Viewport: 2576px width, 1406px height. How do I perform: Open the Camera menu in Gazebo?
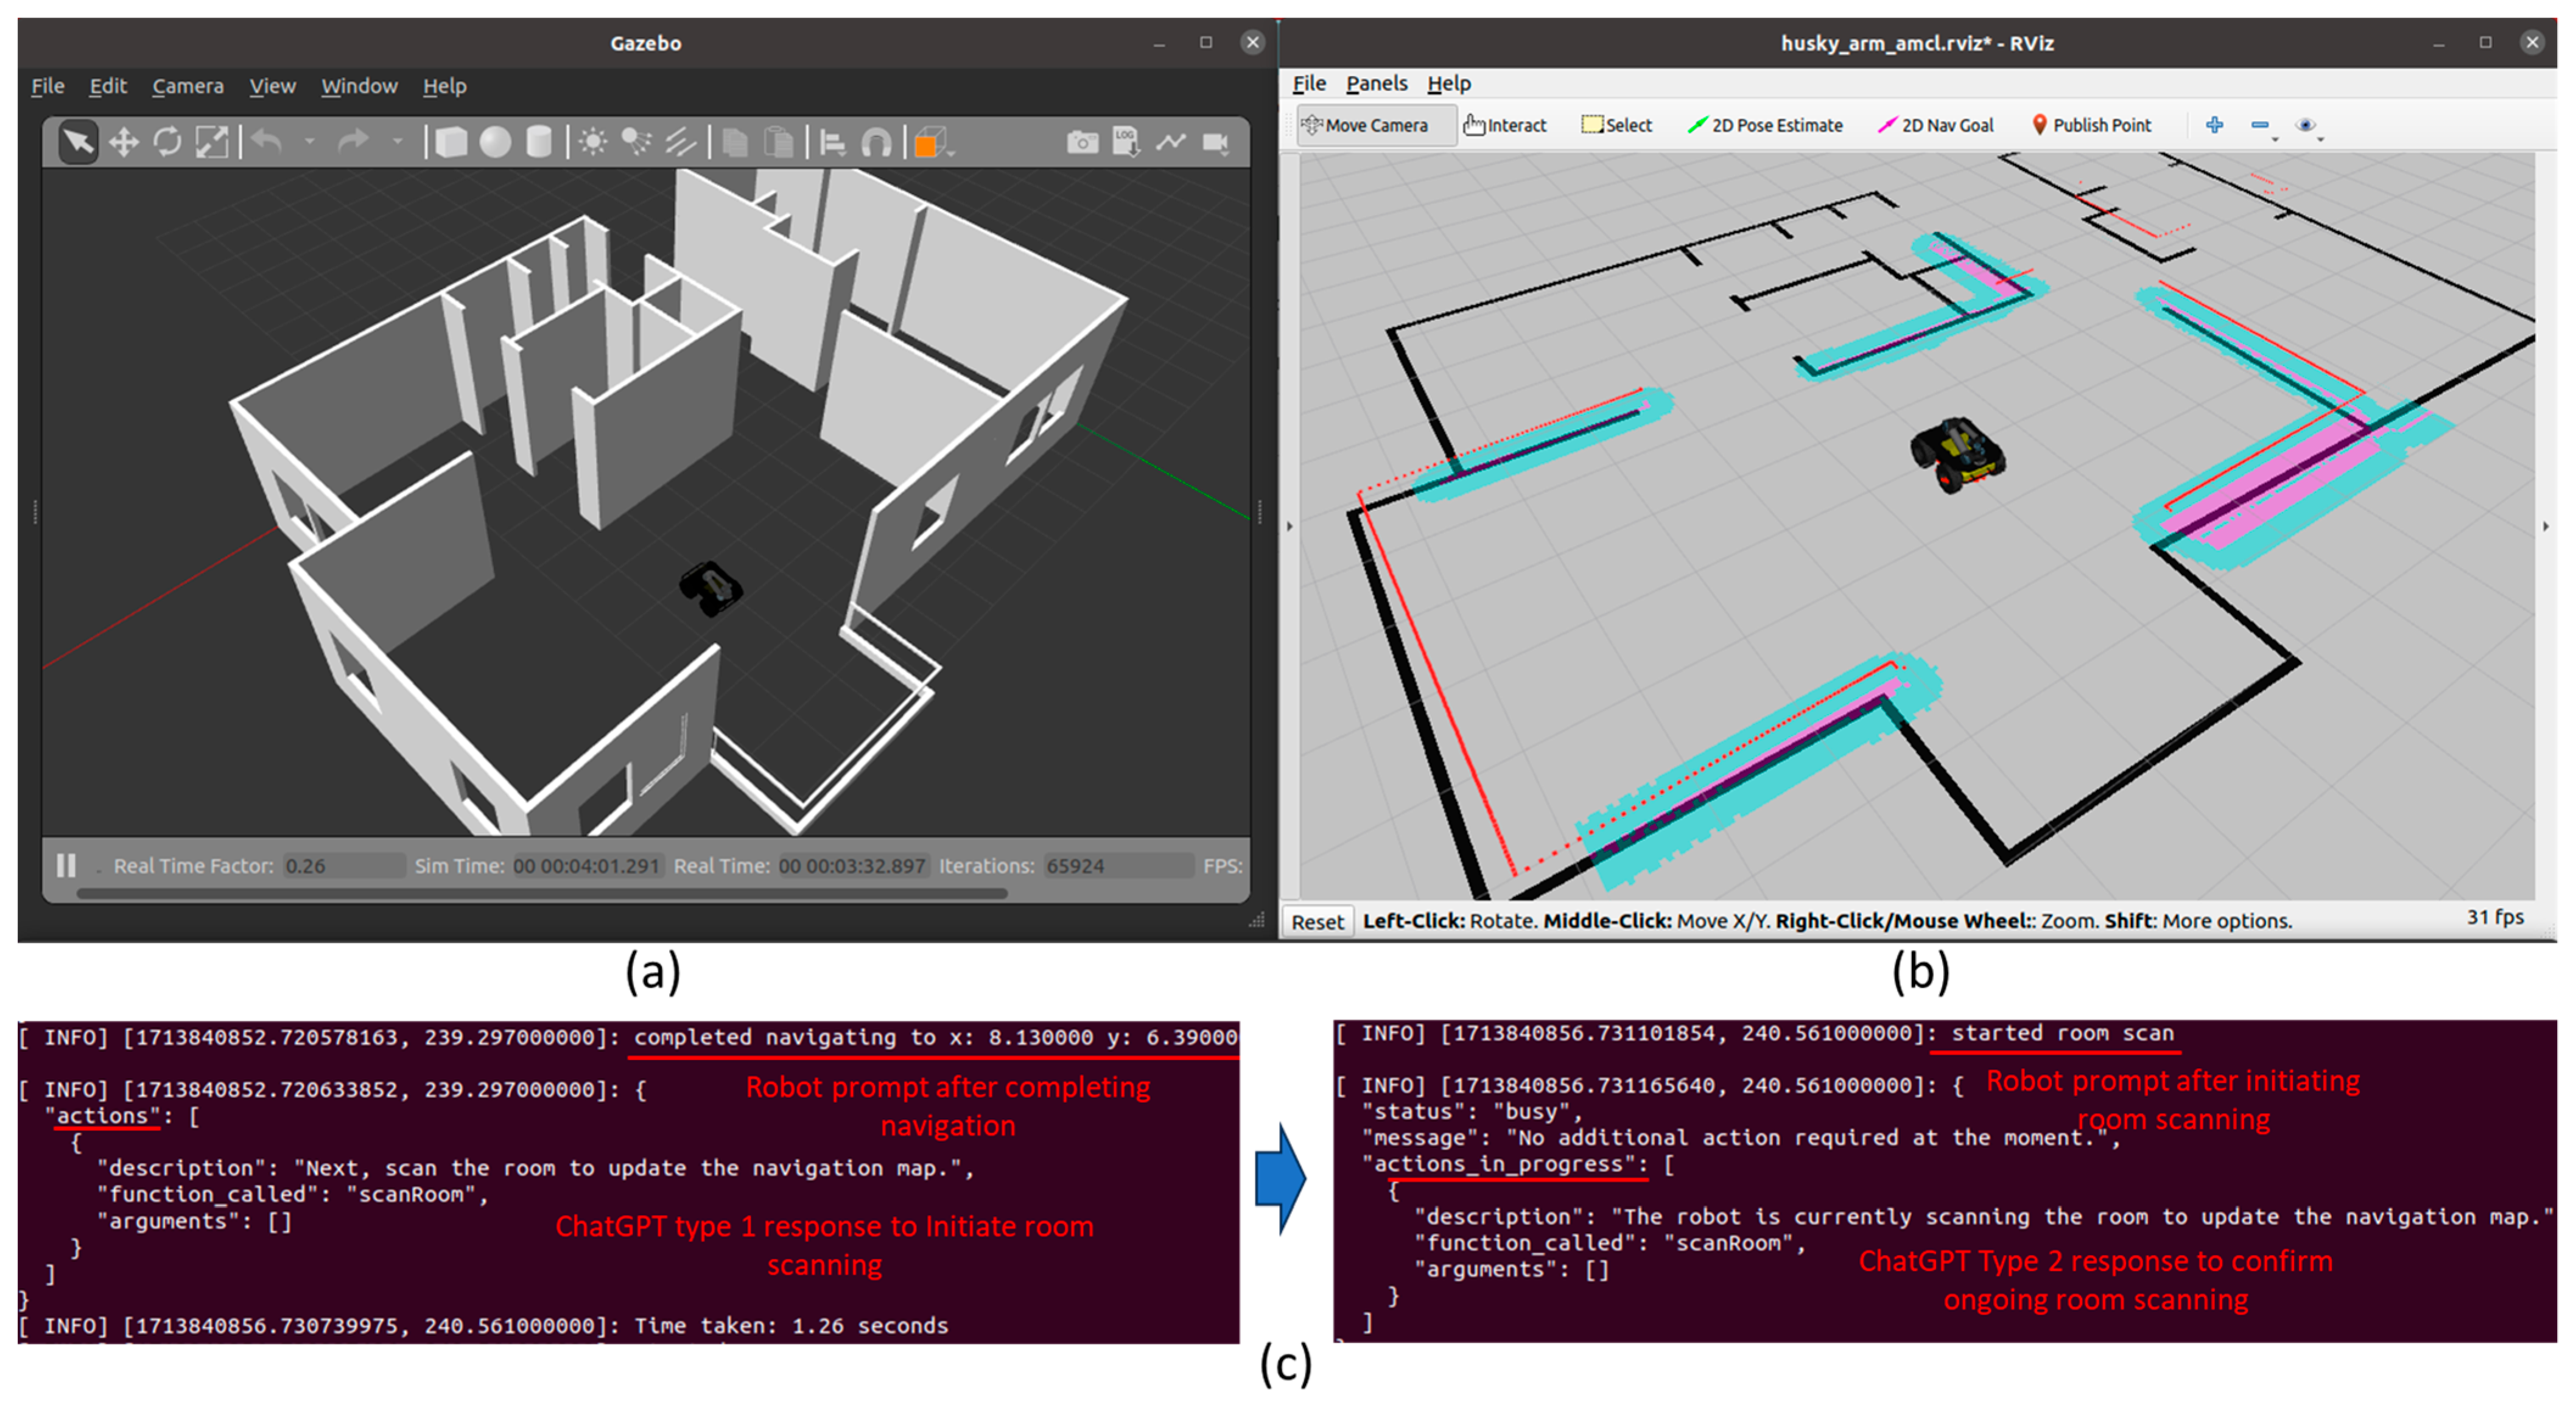187,86
